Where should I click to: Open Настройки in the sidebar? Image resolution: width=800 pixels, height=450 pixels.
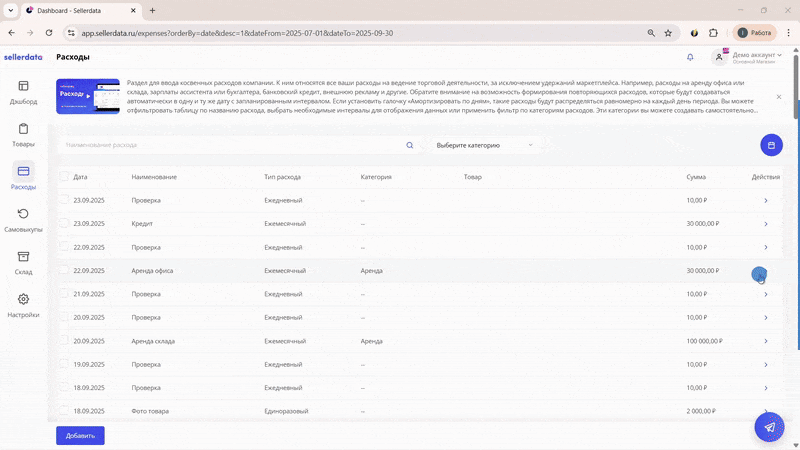coord(23,305)
